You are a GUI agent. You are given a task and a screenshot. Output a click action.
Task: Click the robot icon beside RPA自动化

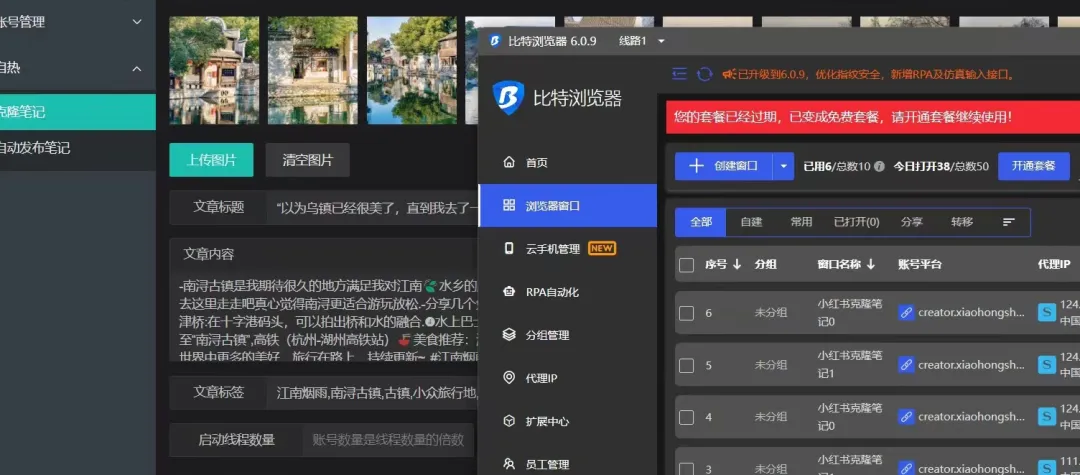coord(509,292)
